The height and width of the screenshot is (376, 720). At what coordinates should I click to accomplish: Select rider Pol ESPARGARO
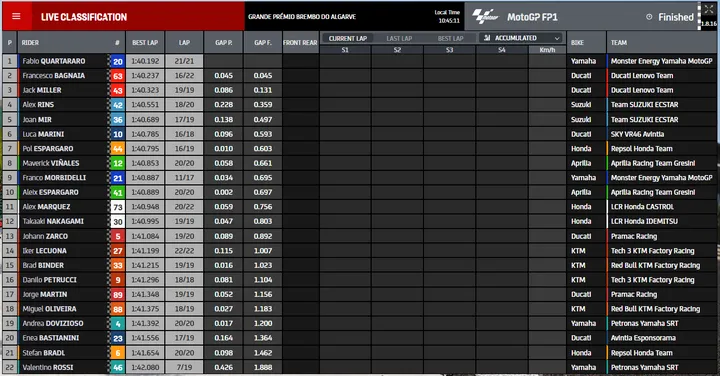pyautogui.click(x=48, y=149)
